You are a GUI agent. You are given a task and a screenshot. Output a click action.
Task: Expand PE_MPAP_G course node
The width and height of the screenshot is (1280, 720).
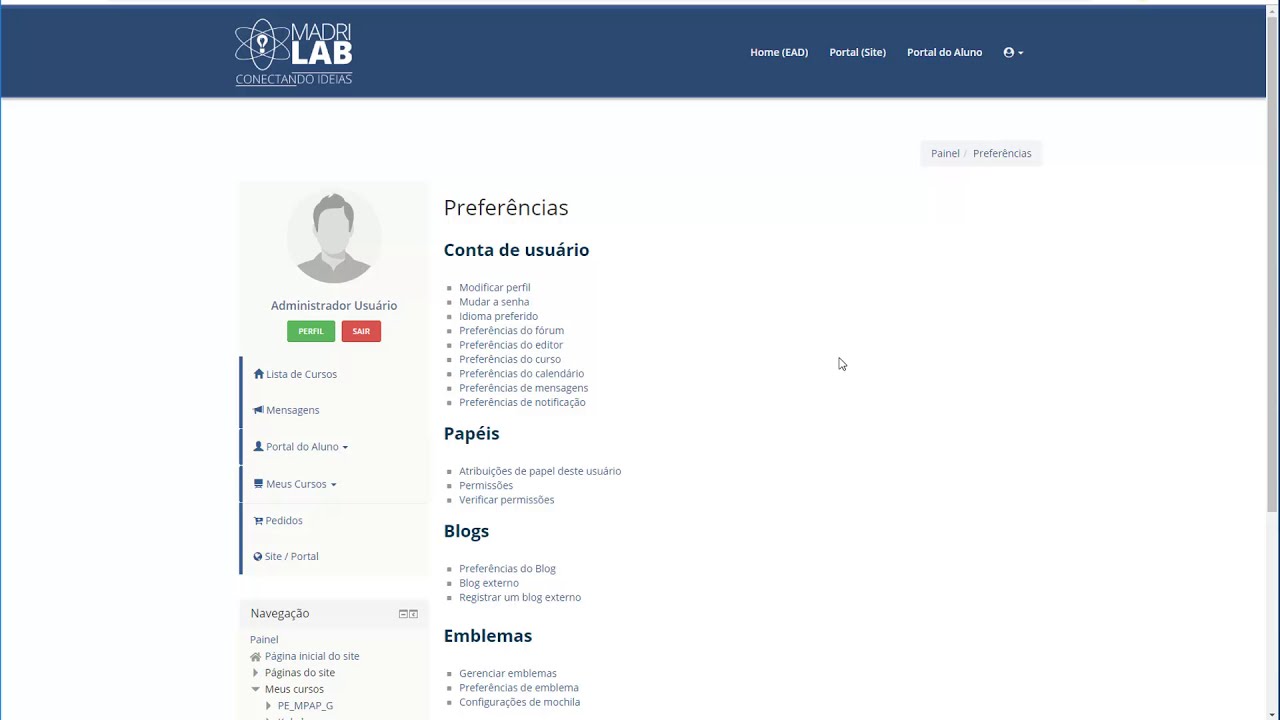pos(268,706)
